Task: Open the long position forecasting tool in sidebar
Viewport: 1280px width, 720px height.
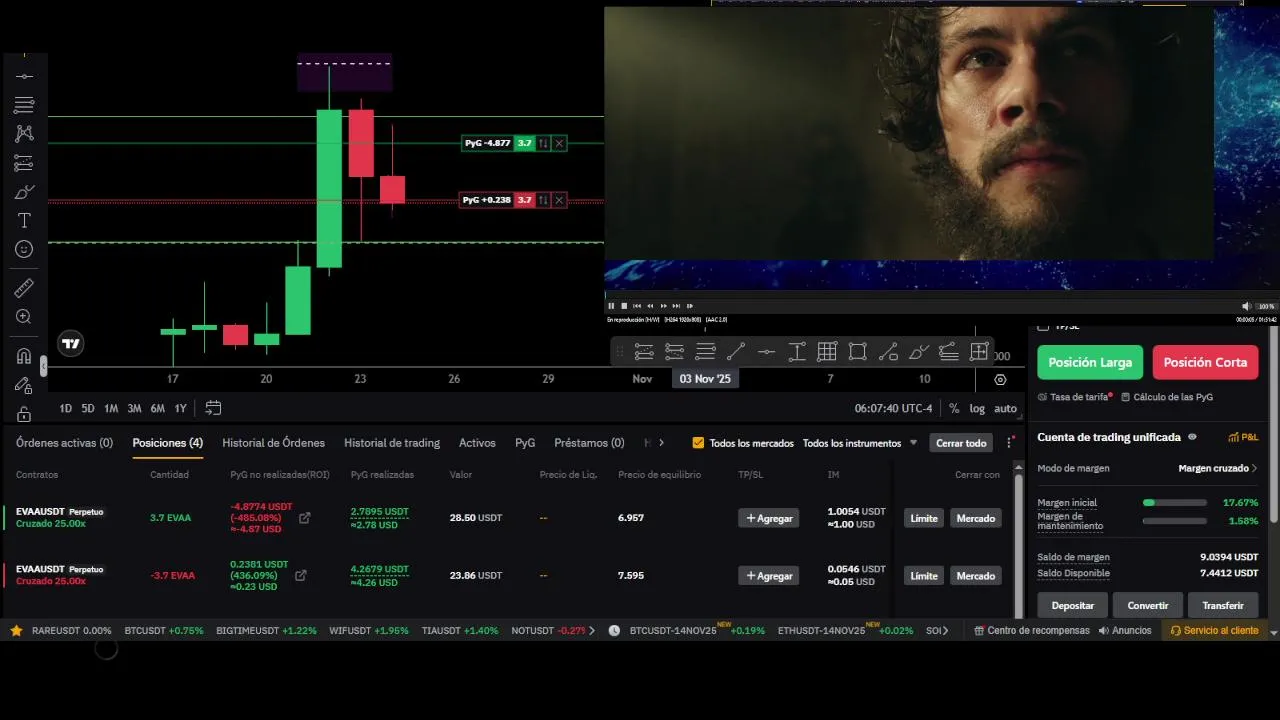Action: point(24,162)
